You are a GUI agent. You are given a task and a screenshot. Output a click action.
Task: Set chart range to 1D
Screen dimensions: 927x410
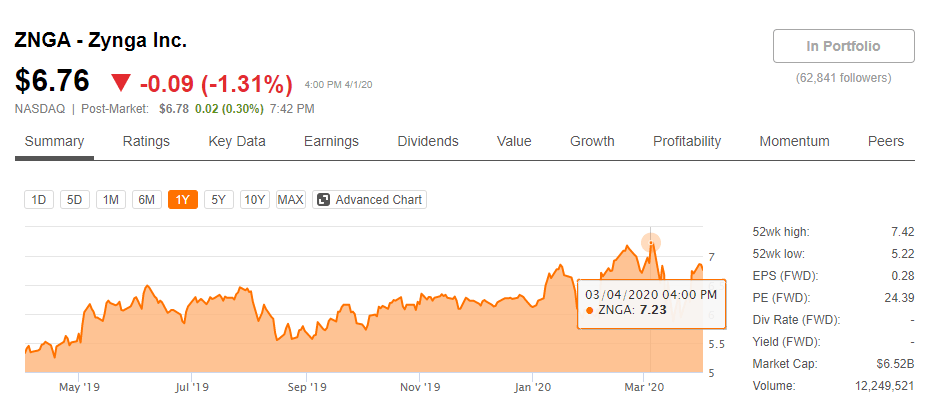point(39,200)
